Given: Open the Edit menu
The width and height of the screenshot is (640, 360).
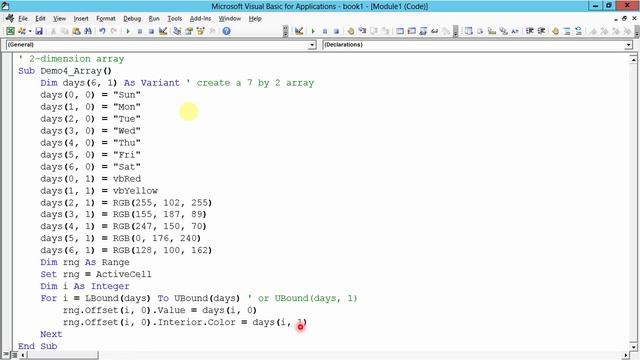Looking at the screenshot, I should click(x=40, y=19).
